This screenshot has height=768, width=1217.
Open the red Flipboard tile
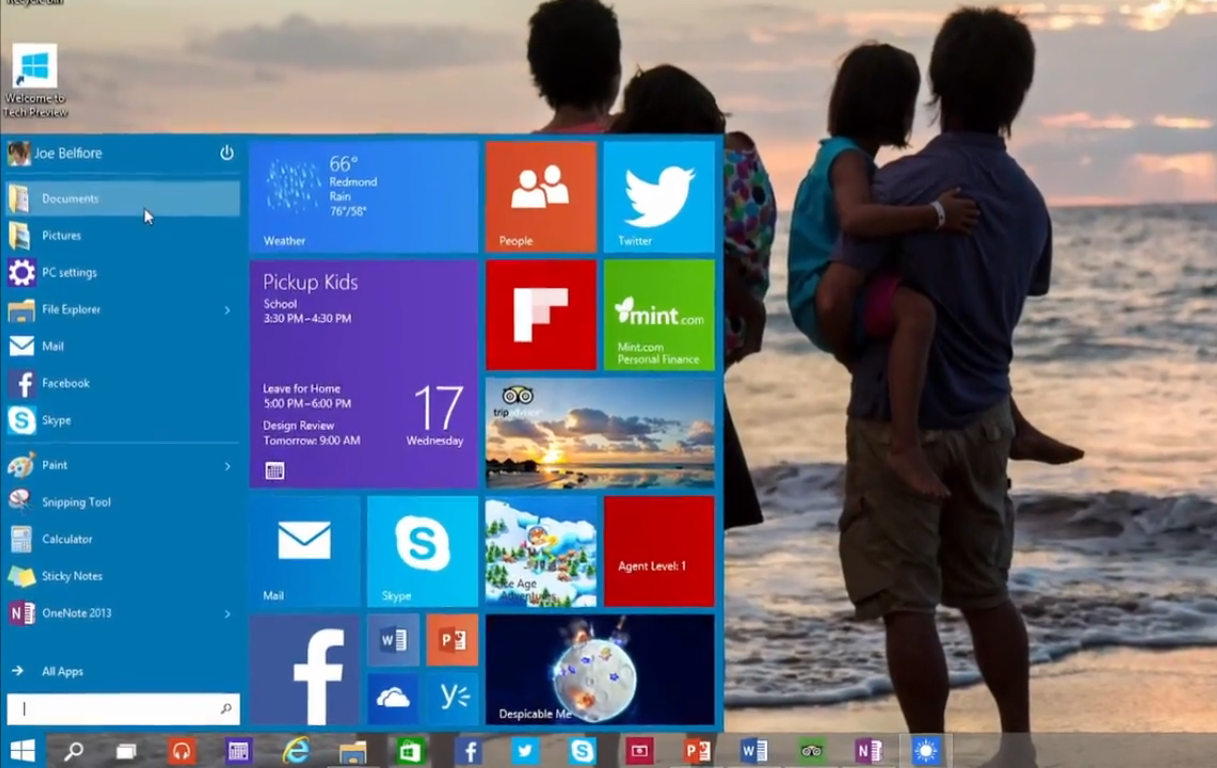tap(541, 315)
